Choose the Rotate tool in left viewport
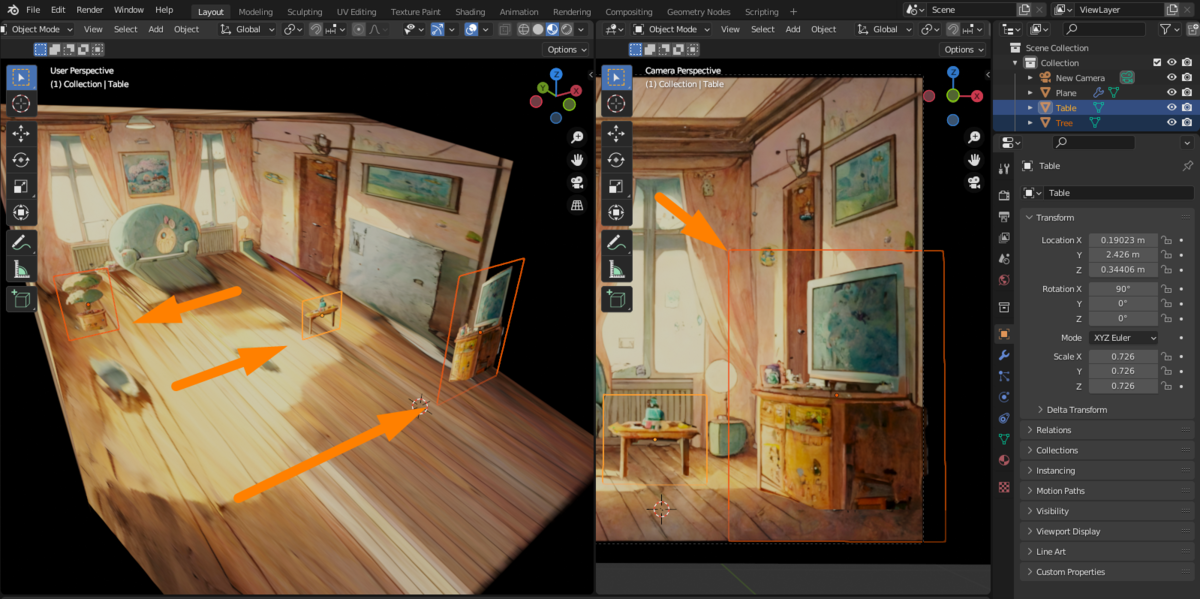 (x=21, y=159)
